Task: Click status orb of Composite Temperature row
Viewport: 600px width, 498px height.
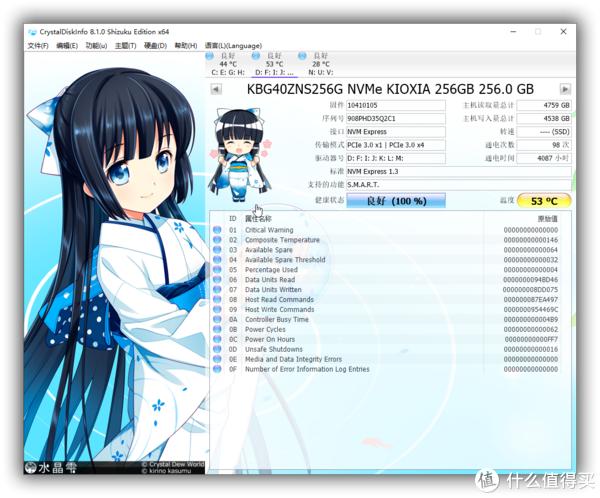Action: [x=217, y=240]
